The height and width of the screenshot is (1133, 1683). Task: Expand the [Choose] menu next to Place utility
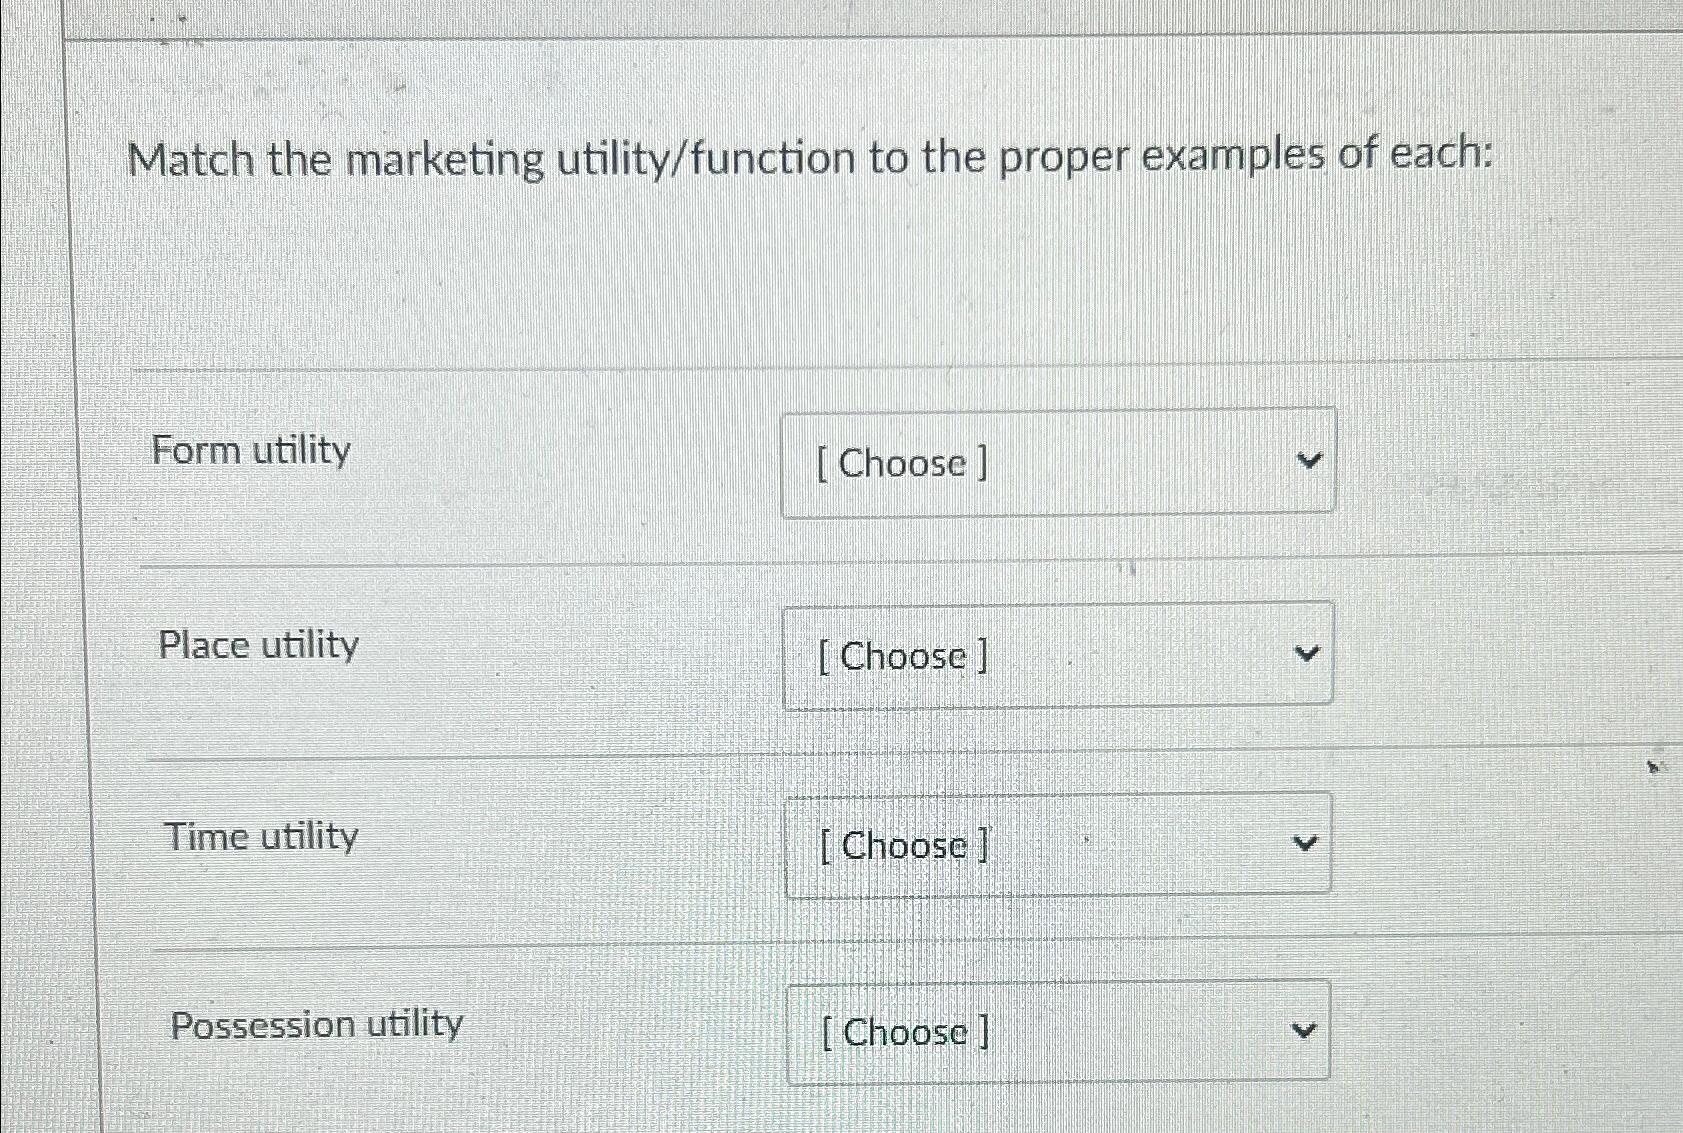point(1057,654)
